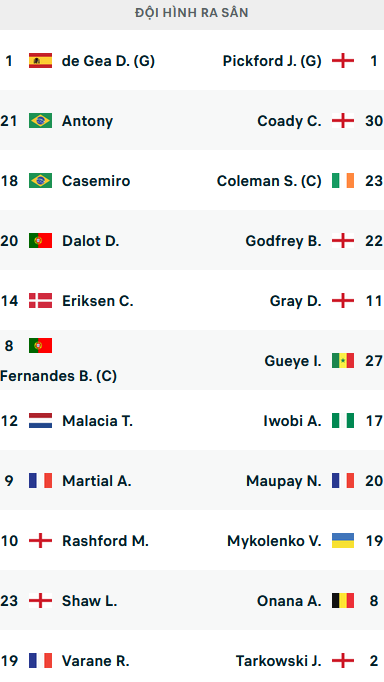Click the Senegal flag beside Gueye I.
This screenshot has height=682, width=384.
pyautogui.click(x=343, y=361)
